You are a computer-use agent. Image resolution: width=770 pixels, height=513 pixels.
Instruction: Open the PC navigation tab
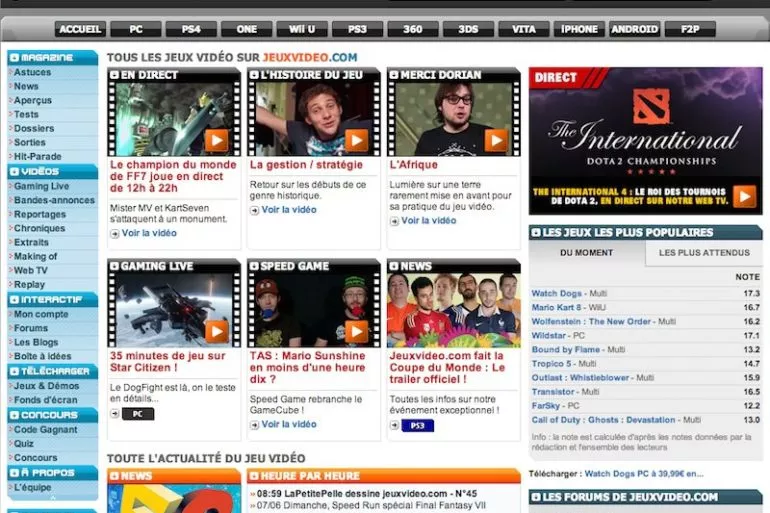(136, 29)
